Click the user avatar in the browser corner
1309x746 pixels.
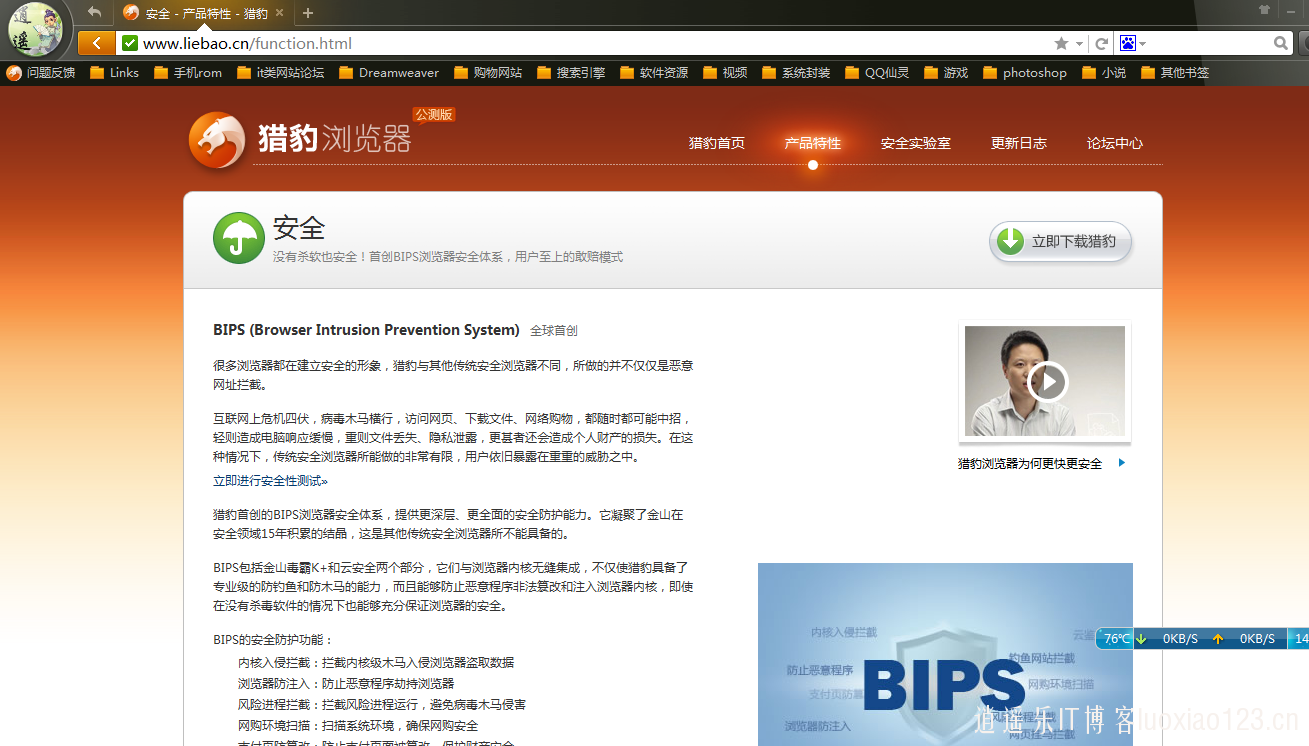[x=36, y=31]
